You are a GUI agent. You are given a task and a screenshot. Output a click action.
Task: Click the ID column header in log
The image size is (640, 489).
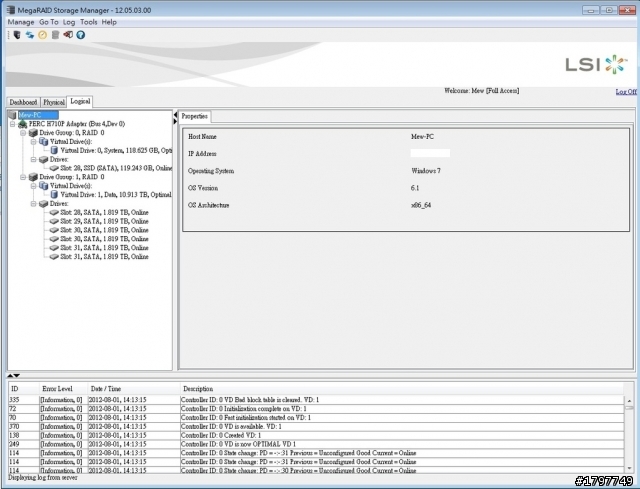tap(24, 389)
